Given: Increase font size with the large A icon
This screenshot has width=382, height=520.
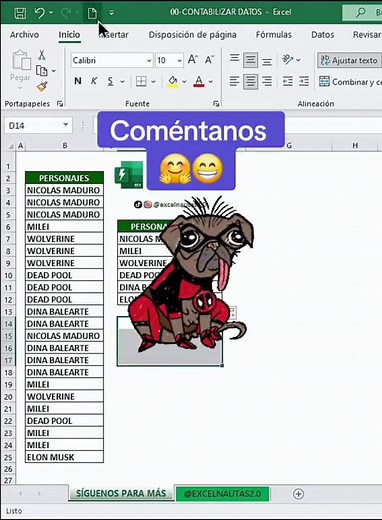Looking at the screenshot, I should (x=193, y=60).
